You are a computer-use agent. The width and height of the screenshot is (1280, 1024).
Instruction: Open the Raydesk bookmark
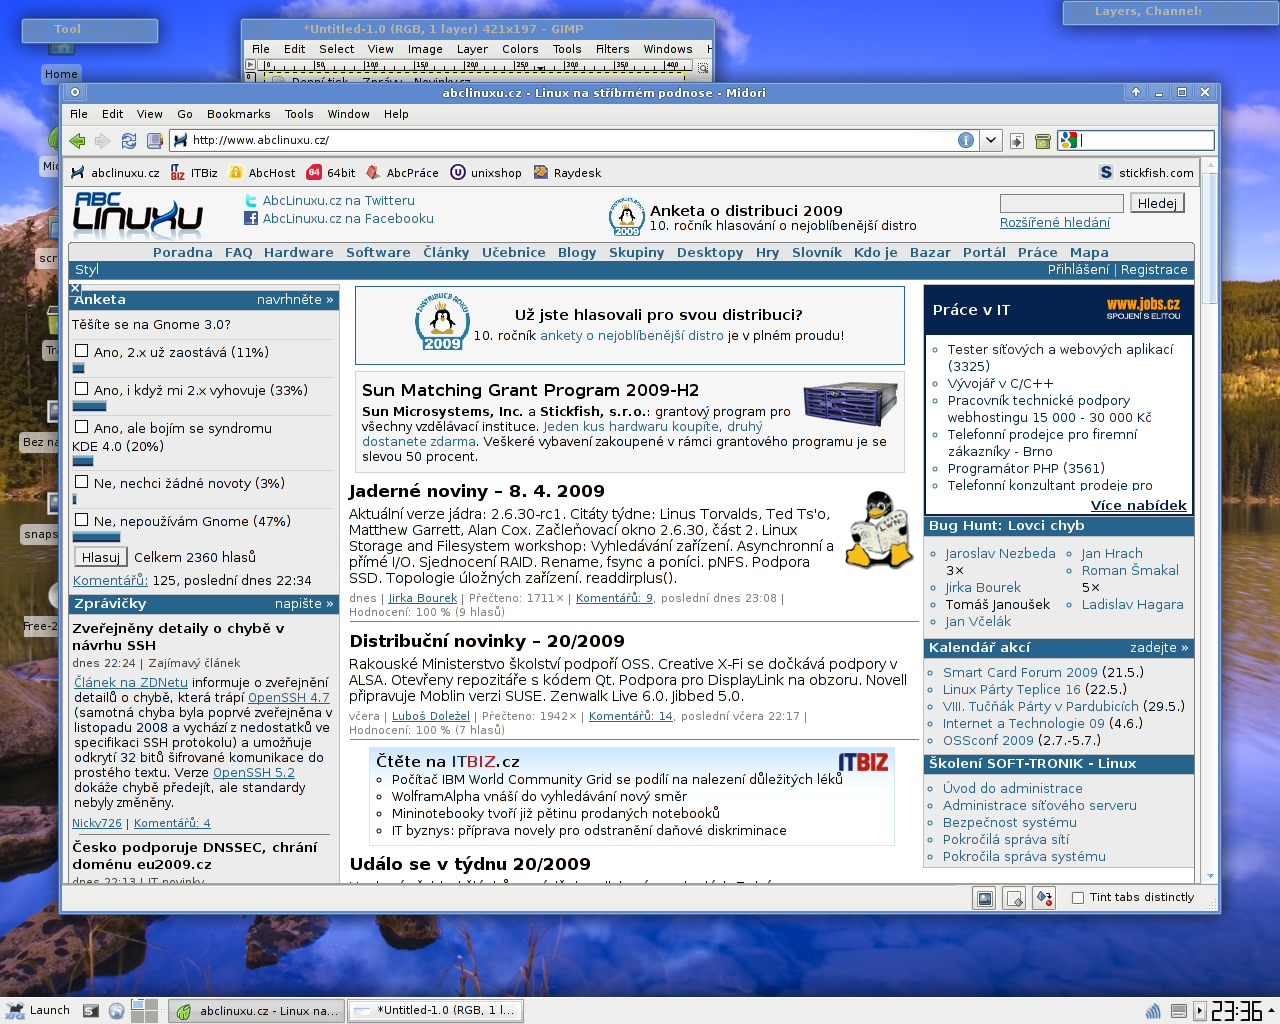coord(567,173)
